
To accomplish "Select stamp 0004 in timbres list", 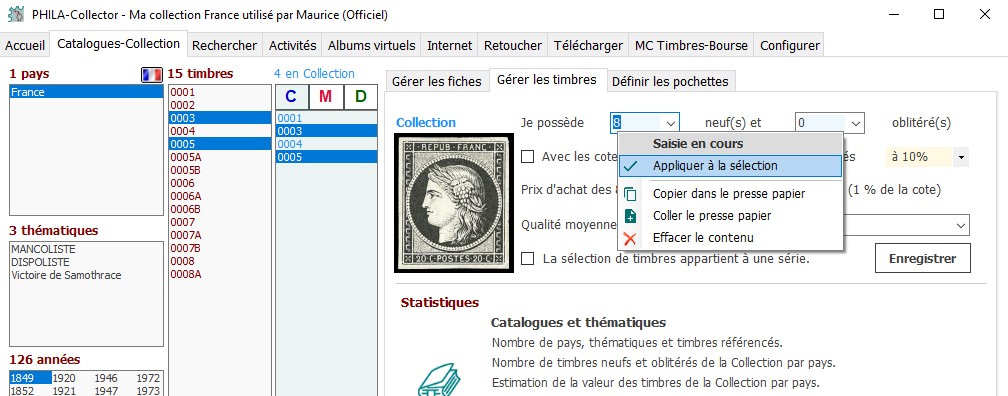I will [x=220, y=132].
